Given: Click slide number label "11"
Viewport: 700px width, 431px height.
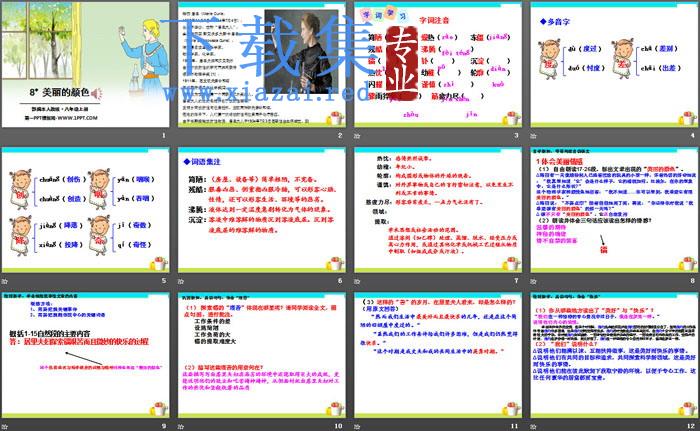Looking at the screenshot, I should click(514, 426).
